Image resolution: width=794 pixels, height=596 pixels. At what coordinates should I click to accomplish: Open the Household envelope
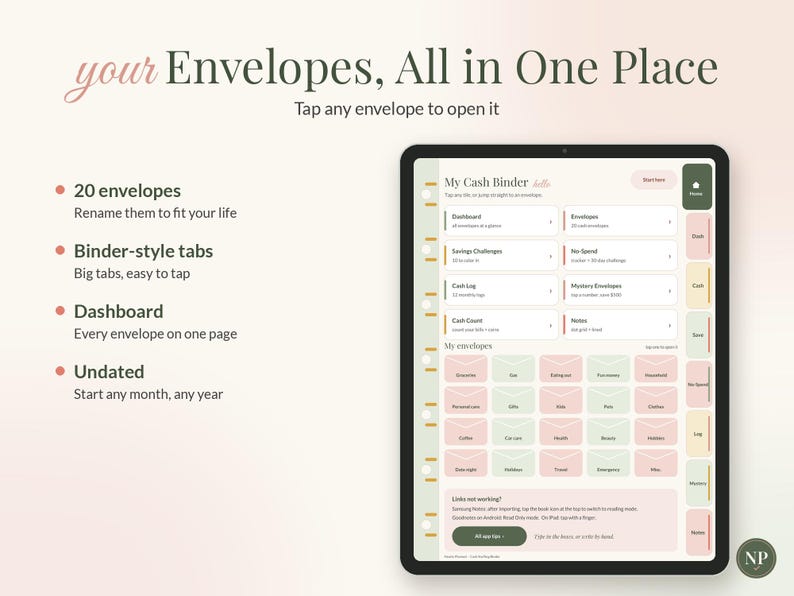[x=656, y=368]
